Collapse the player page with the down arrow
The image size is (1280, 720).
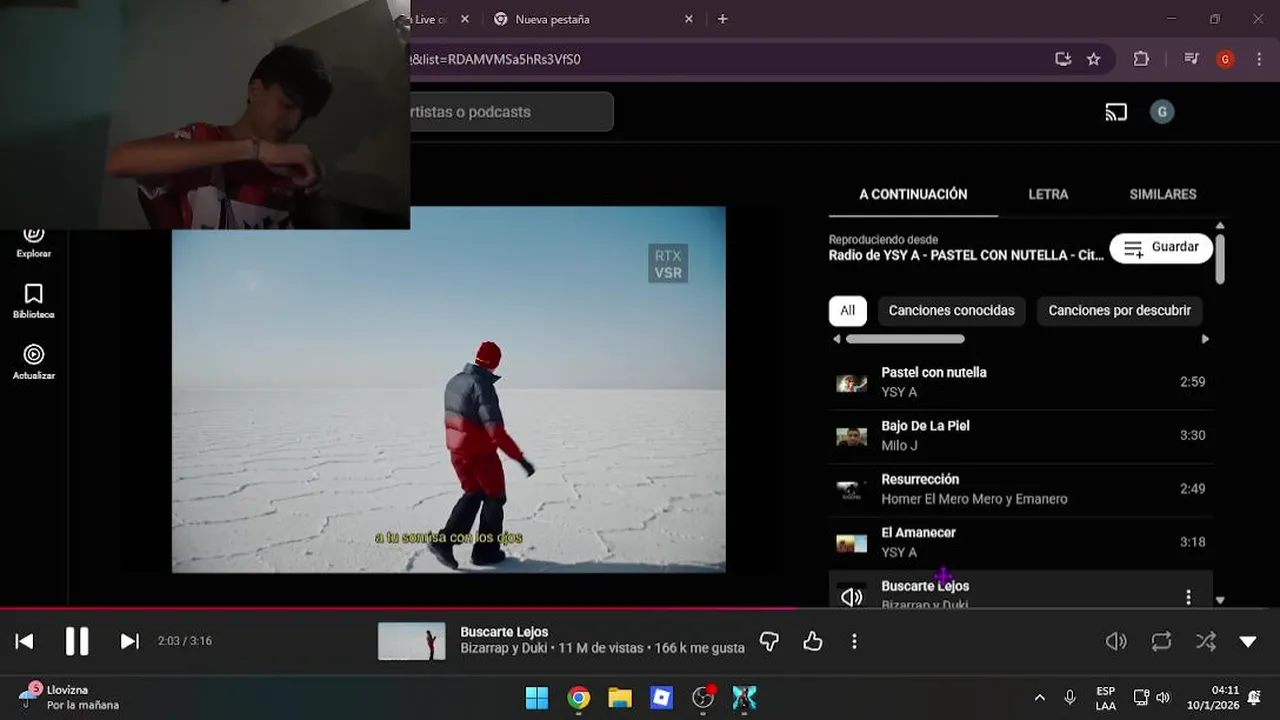(x=1248, y=642)
